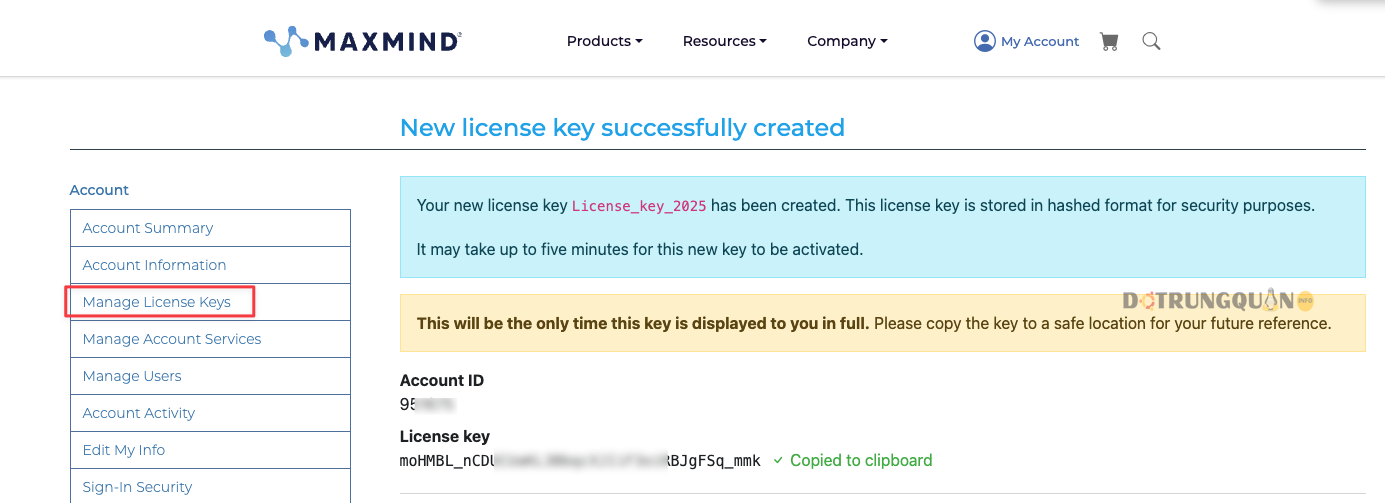
Task: Click the search magnifier icon
Action: pos(1151,41)
